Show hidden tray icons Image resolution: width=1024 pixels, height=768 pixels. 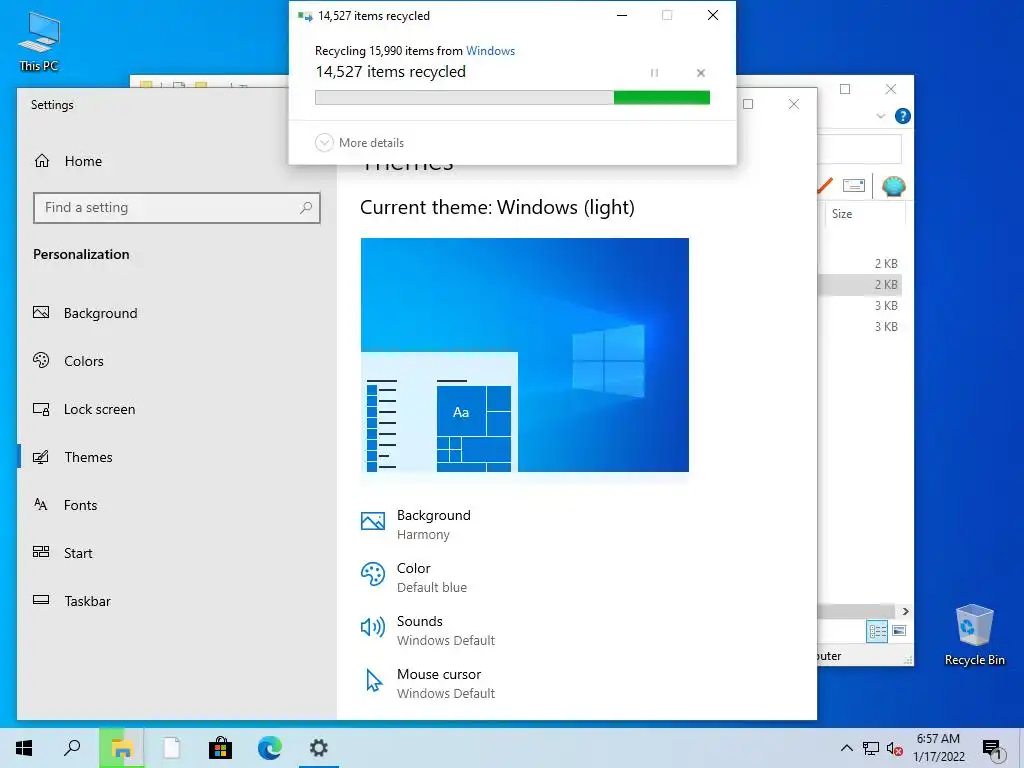click(846, 748)
